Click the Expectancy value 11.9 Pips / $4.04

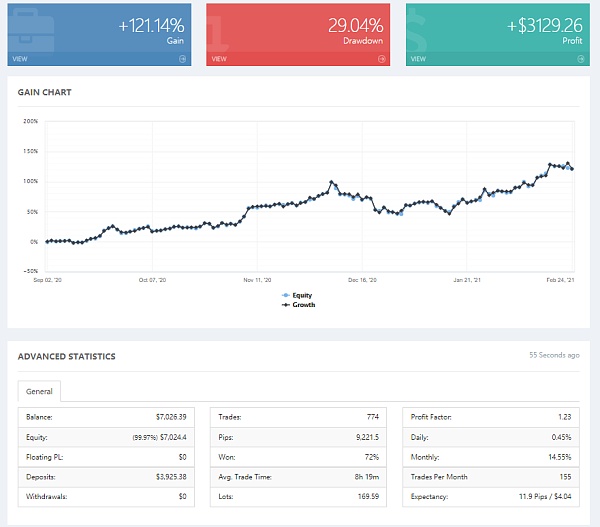[x=545, y=497]
